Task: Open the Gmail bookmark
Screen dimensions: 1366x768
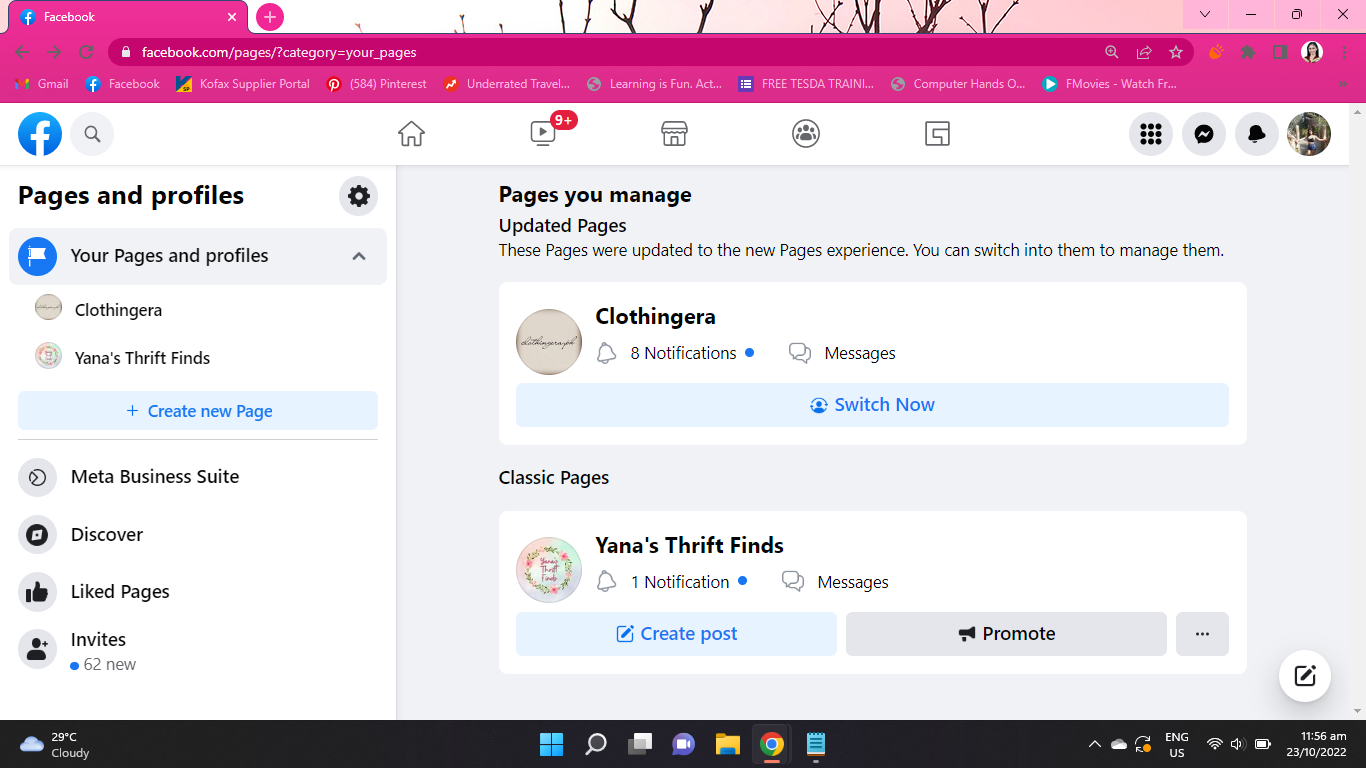Action: tap(42, 84)
